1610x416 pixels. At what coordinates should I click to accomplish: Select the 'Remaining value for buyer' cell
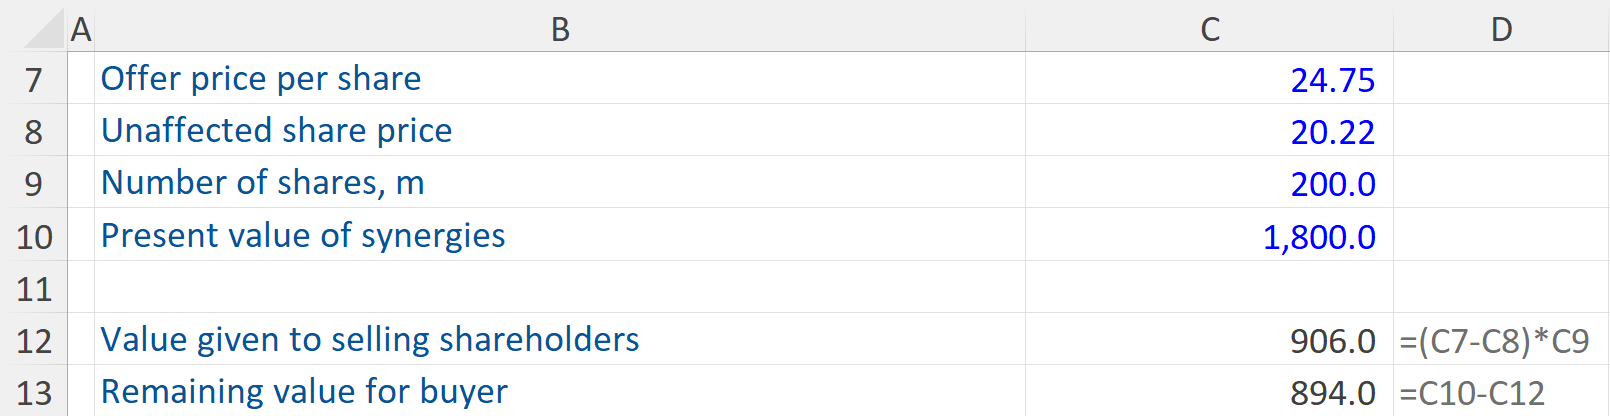(305, 392)
